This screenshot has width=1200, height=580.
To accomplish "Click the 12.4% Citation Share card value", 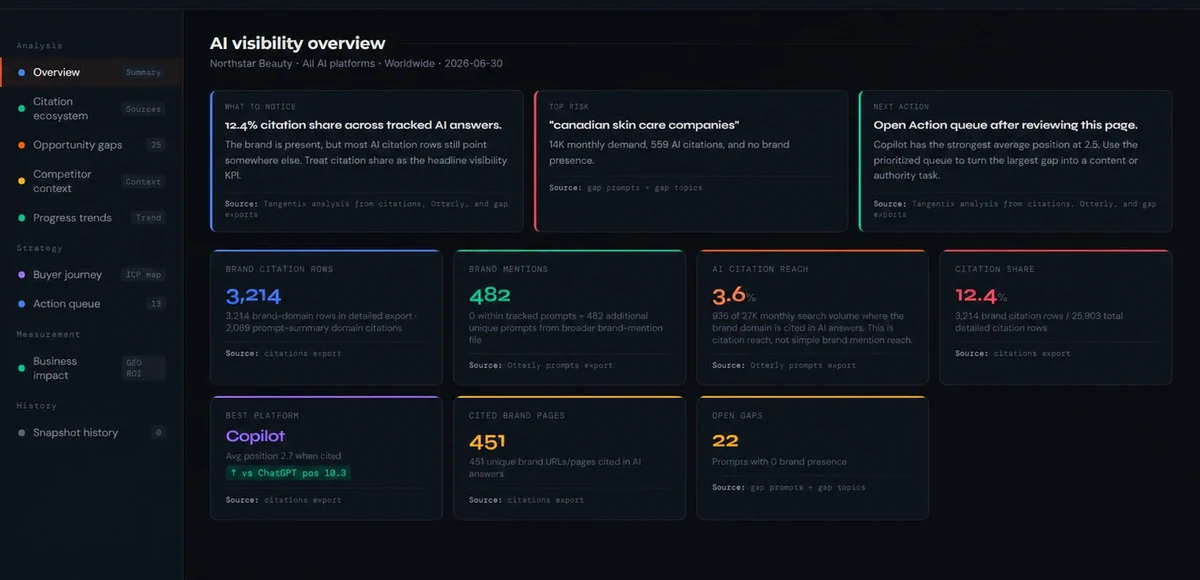I will 981,296.
